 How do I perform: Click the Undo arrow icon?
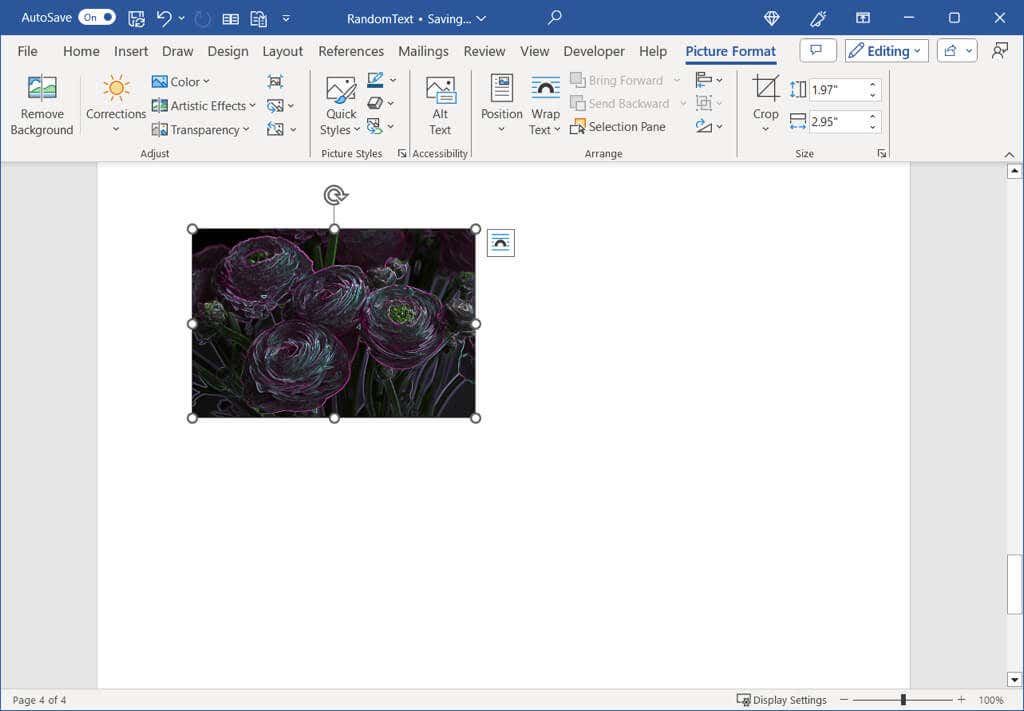164,18
